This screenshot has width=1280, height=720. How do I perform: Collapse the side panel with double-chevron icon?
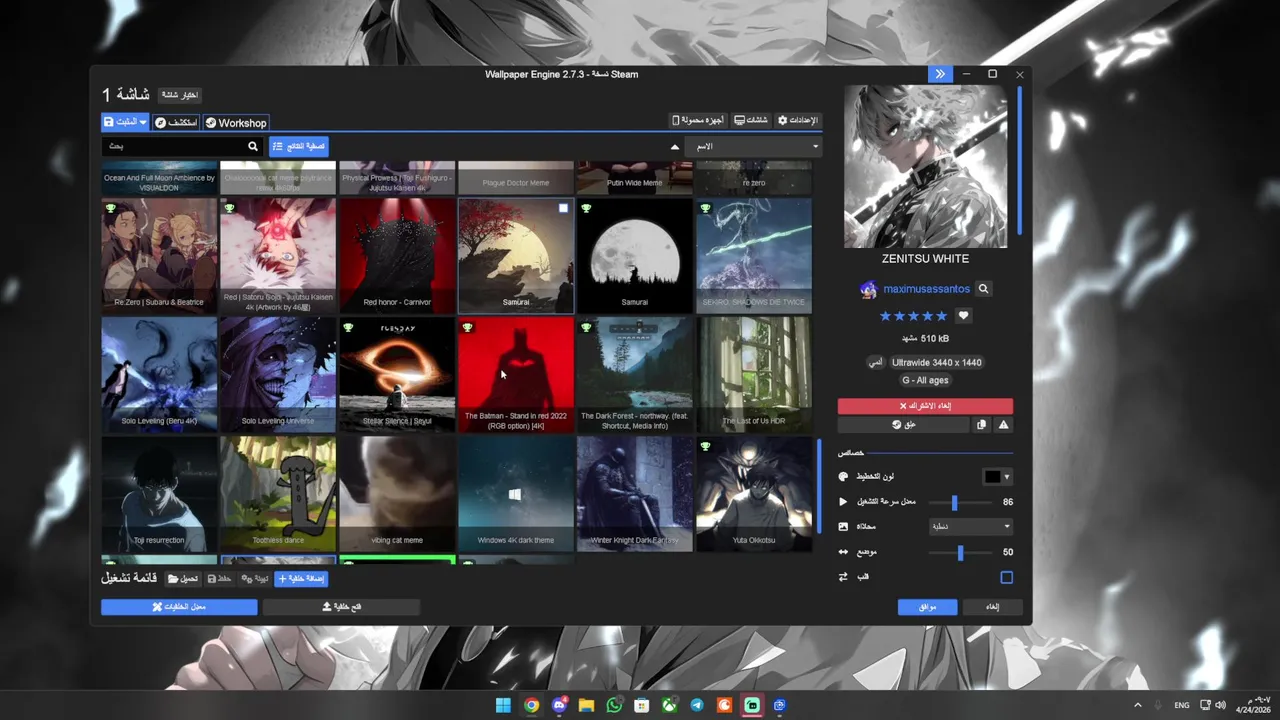tap(940, 74)
